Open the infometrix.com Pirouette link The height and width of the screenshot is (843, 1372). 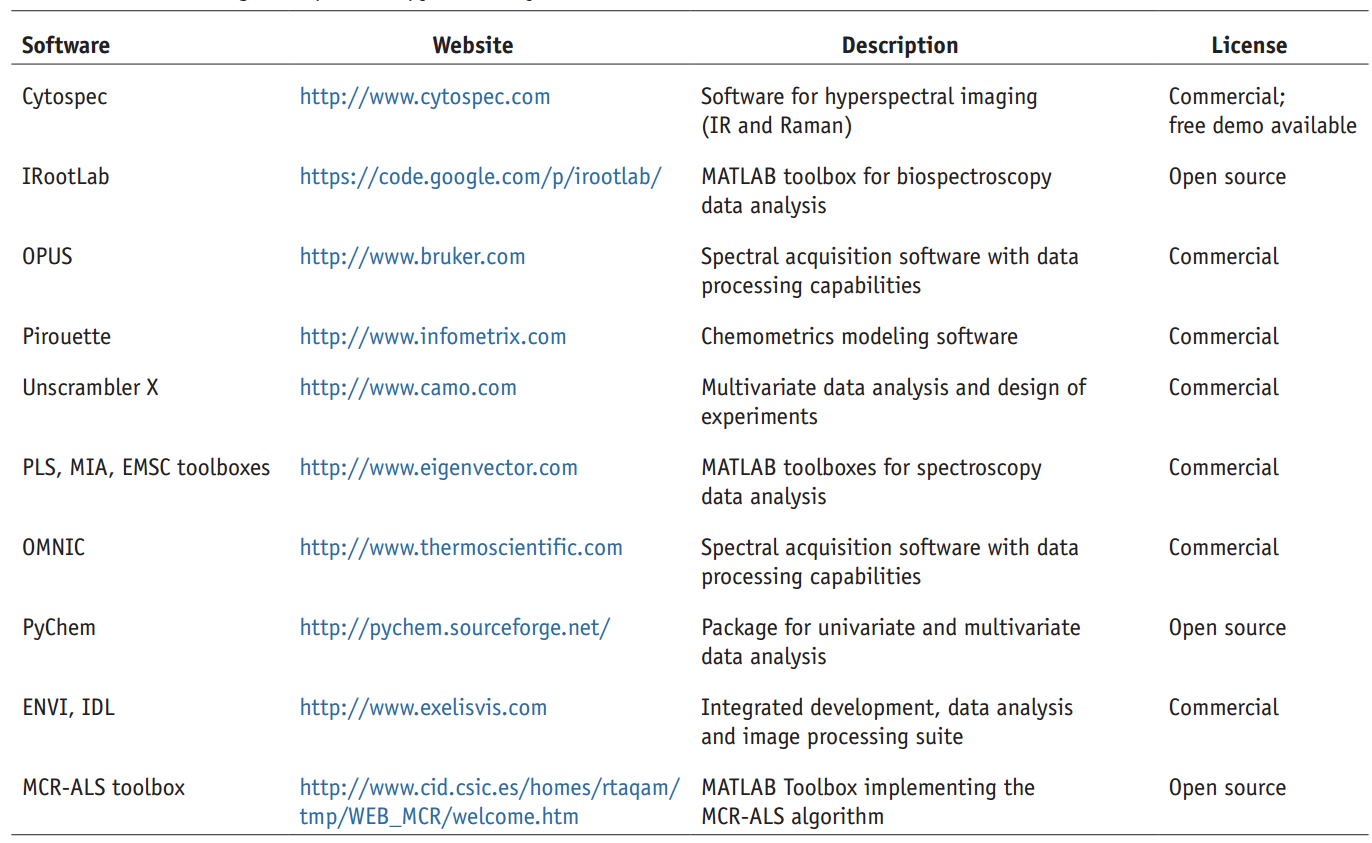tap(432, 337)
